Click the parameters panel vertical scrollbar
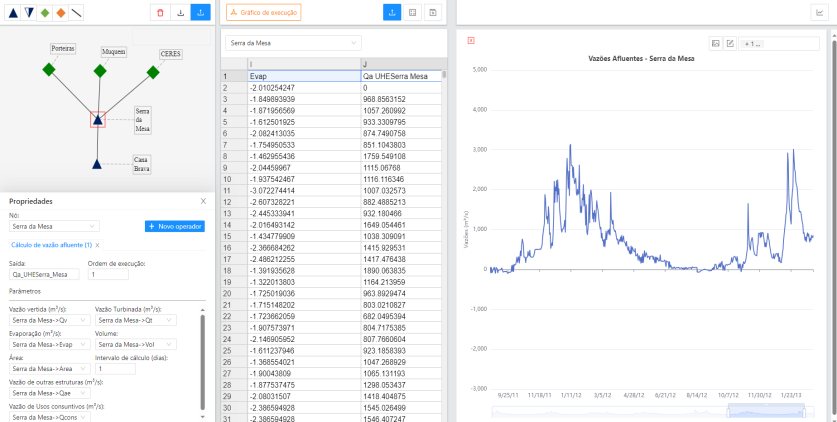Viewport: 837px width, 422px height. click(x=202, y=362)
